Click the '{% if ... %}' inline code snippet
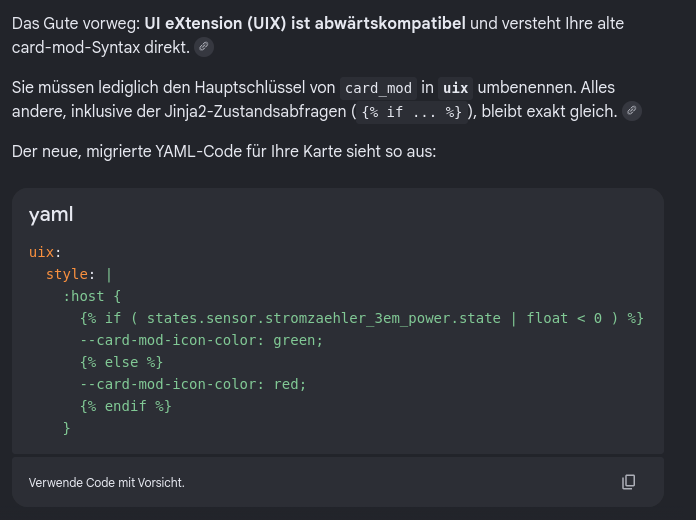 411,112
